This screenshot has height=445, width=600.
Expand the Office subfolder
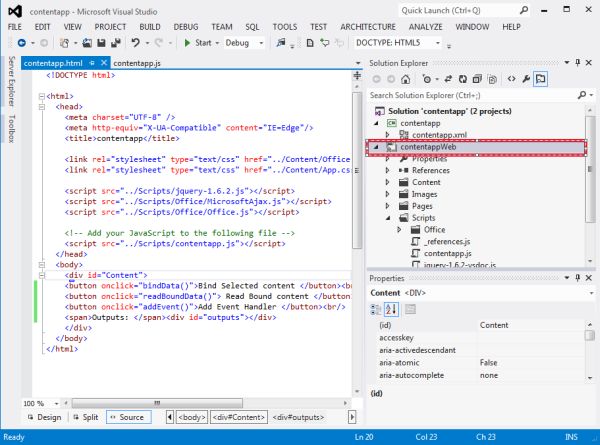(x=399, y=230)
